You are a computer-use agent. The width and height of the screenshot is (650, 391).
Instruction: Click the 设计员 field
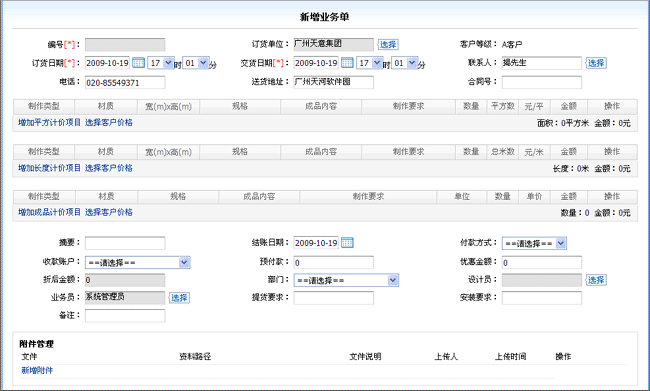point(542,280)
